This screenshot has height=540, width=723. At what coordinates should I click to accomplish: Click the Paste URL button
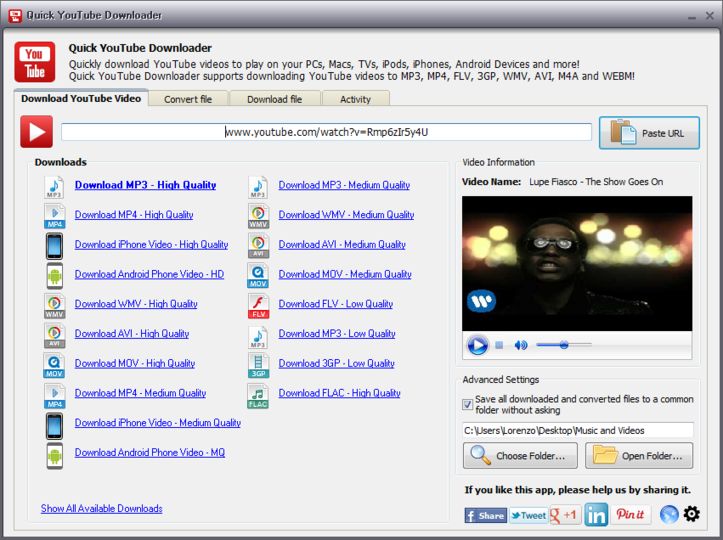coord(649,133)
